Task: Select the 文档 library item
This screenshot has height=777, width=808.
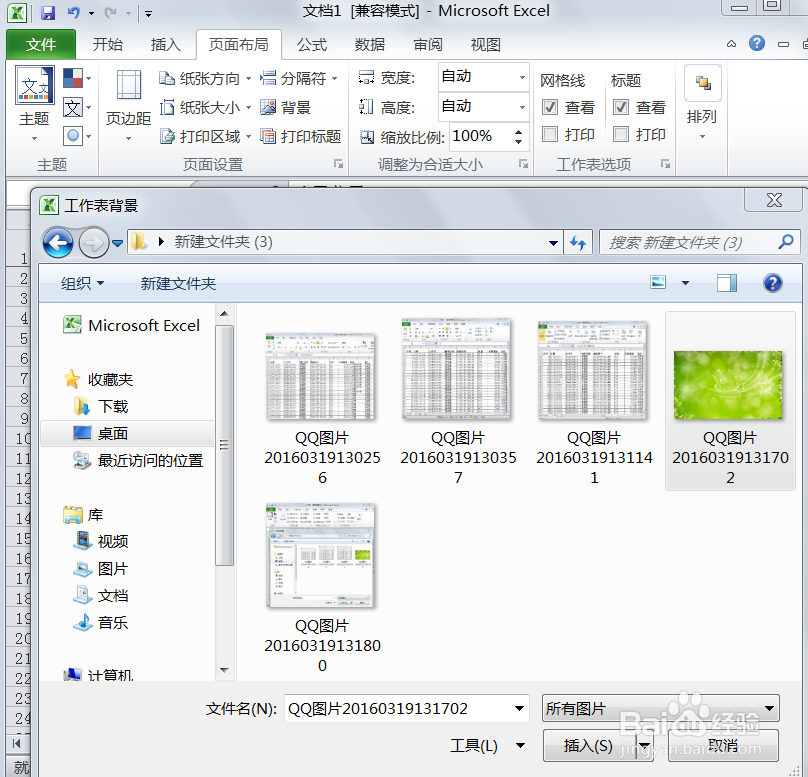Action: 101,595
